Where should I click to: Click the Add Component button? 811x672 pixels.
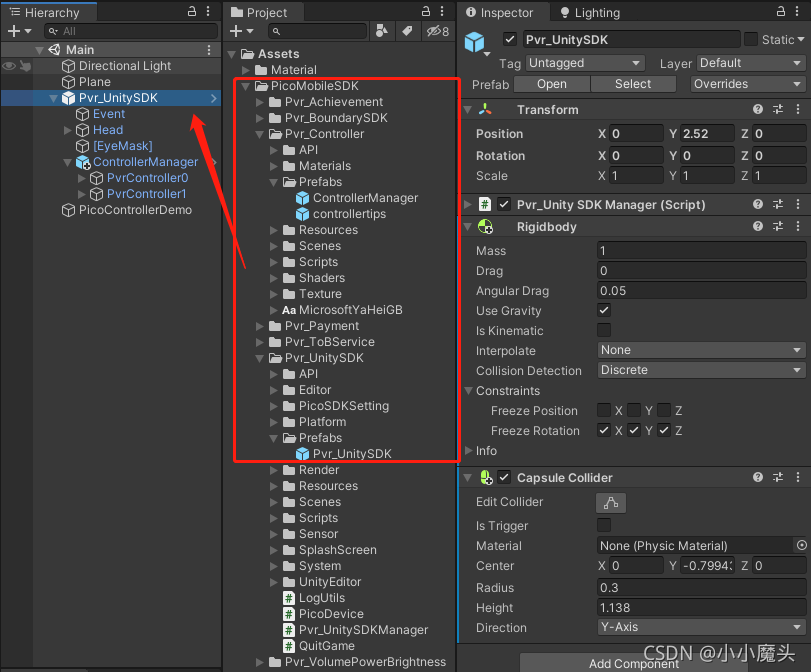pyautogui.click(x=634, y=663)
